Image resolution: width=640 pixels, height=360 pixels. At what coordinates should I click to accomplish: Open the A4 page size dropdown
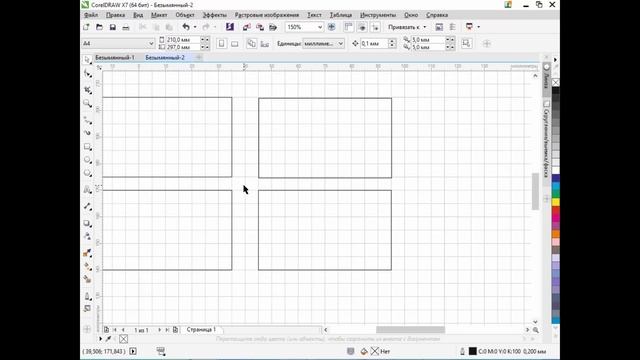tap(151, 43)
